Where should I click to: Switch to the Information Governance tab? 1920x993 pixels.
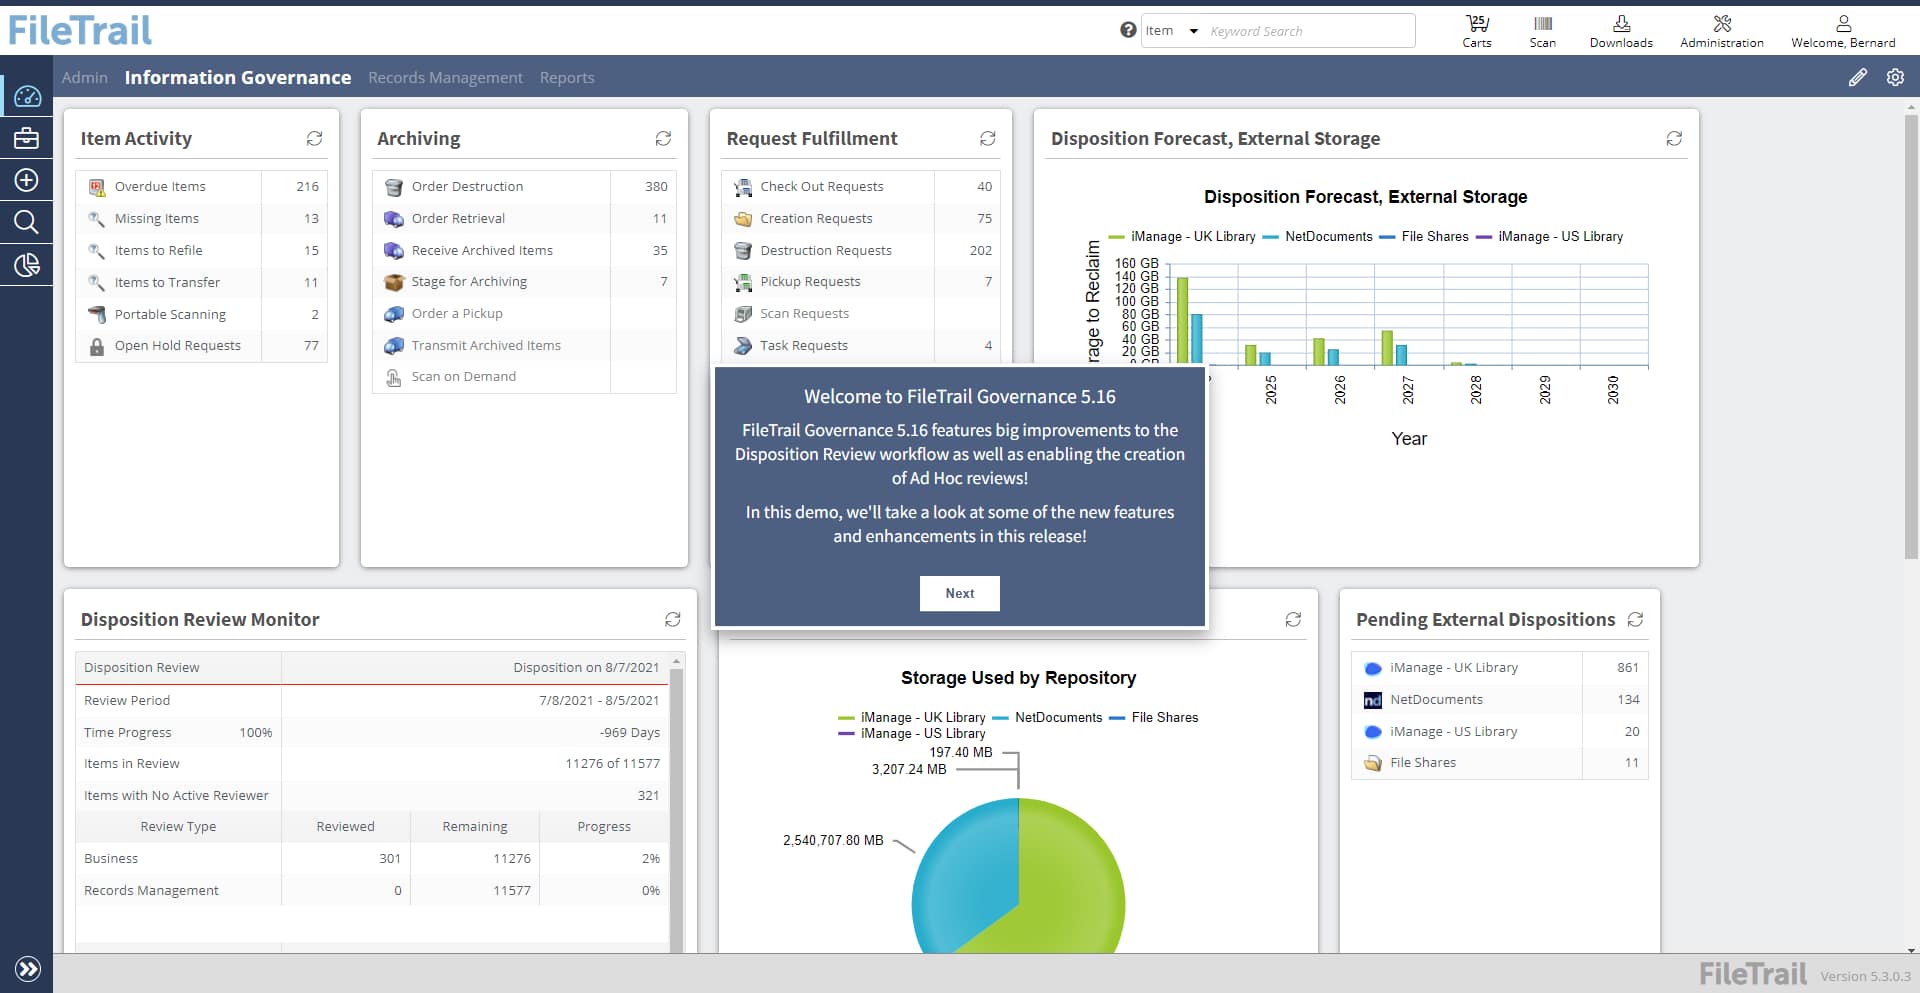(x=238, y=77)
